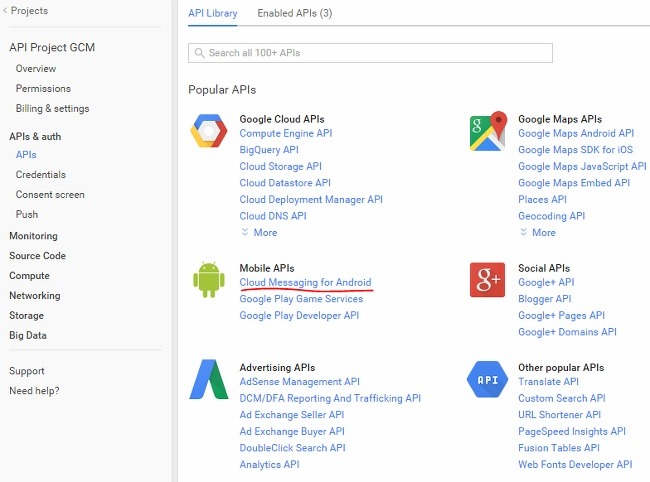Open Cloud Deployment Manager API link
Viewport: 650px width, 482px height.
[x=311, y=200]
